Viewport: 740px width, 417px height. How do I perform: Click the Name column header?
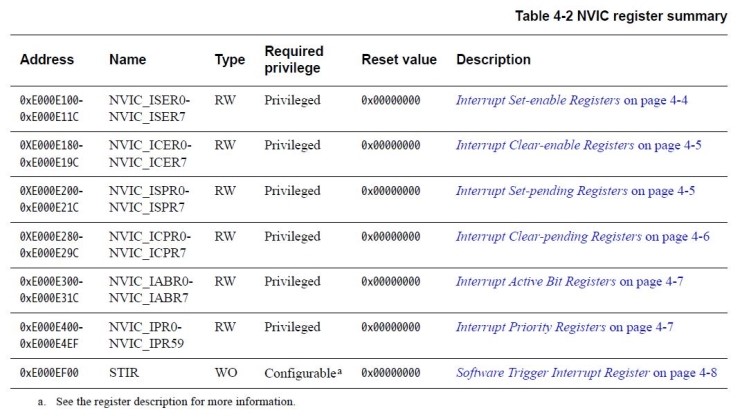[x=127, y=60]
